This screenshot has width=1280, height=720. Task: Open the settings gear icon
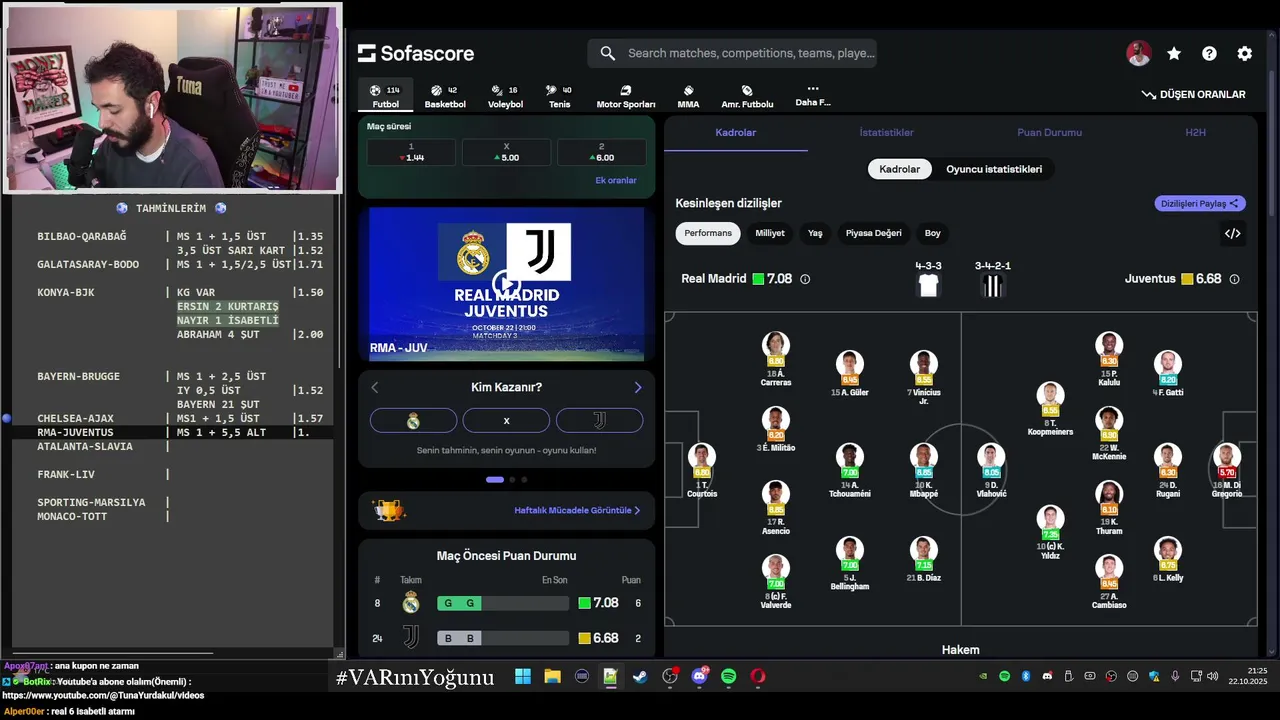coord(1244,54)
